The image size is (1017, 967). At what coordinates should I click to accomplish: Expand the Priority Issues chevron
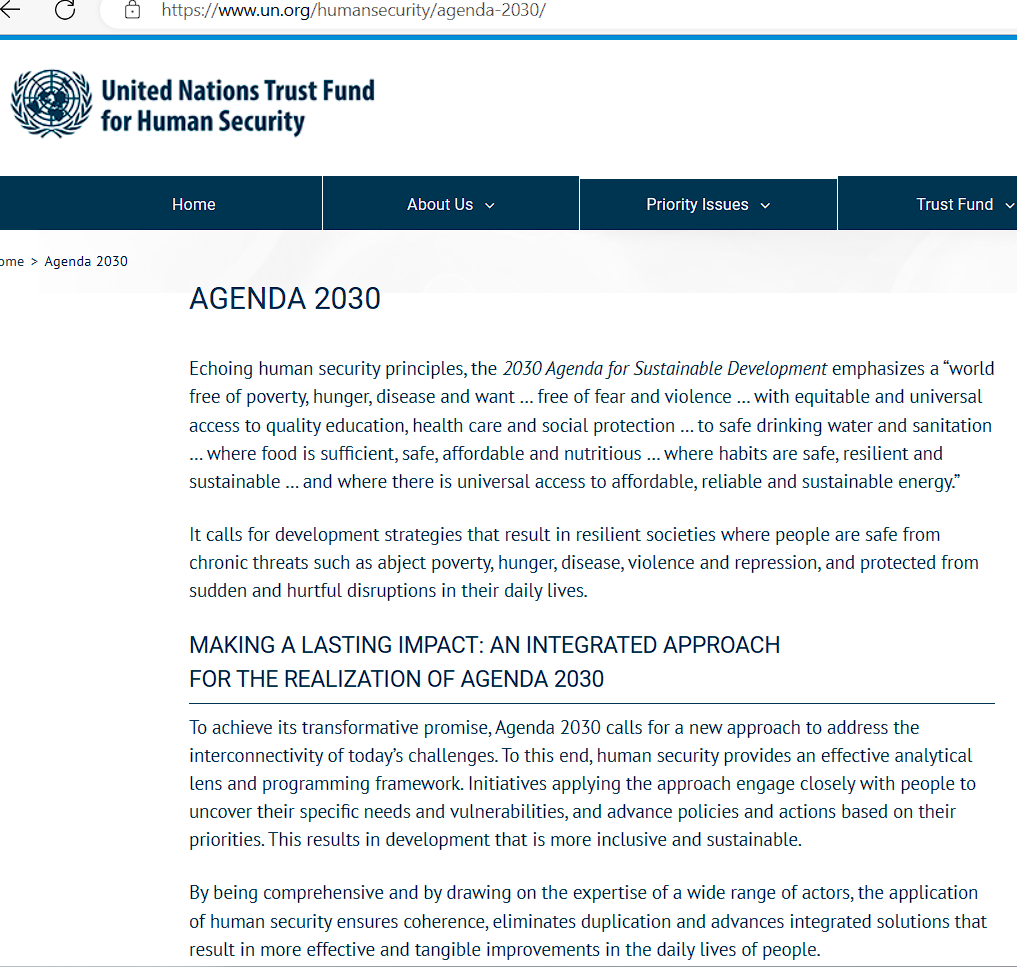(x=765, y=206)
